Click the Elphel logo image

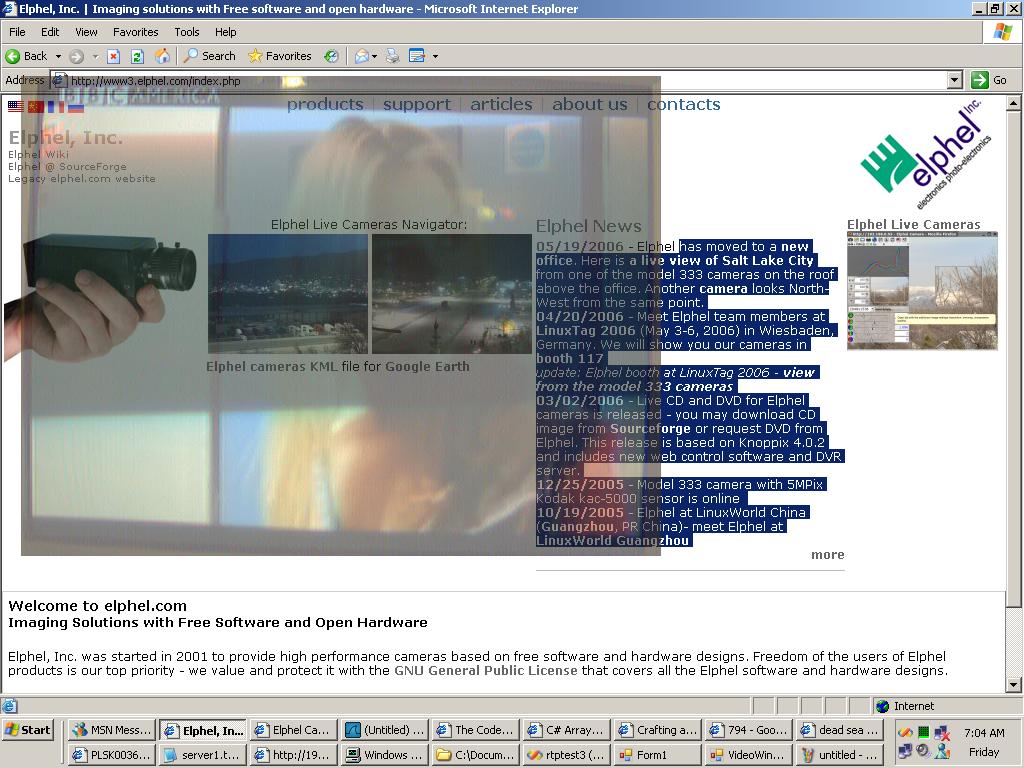[925, 155]
